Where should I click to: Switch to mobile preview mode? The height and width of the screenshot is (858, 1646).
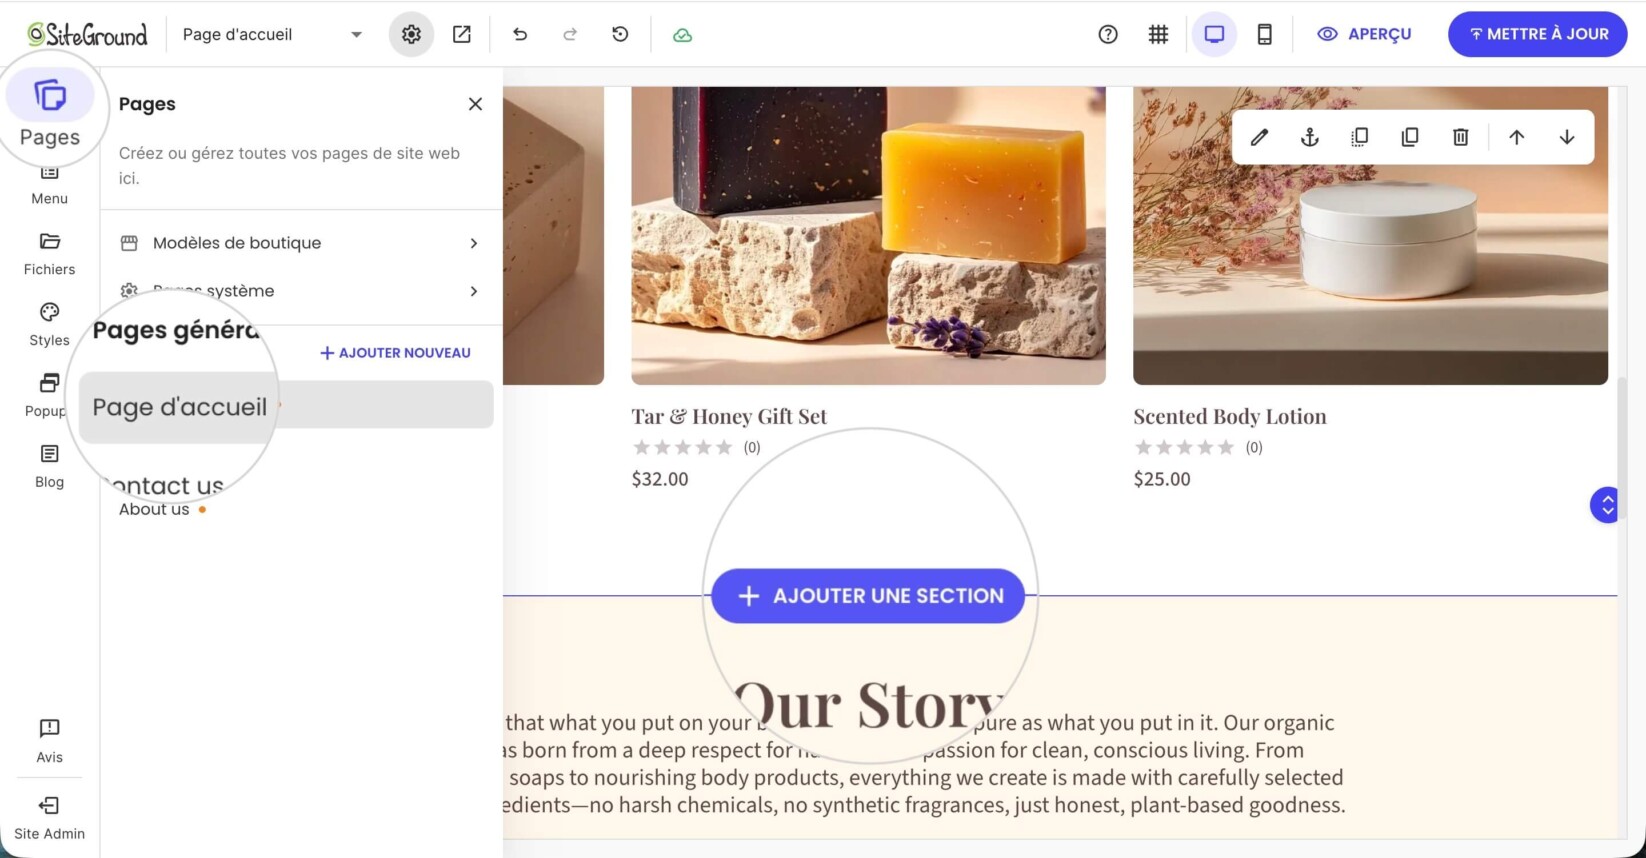click(x=1264, y=34)
